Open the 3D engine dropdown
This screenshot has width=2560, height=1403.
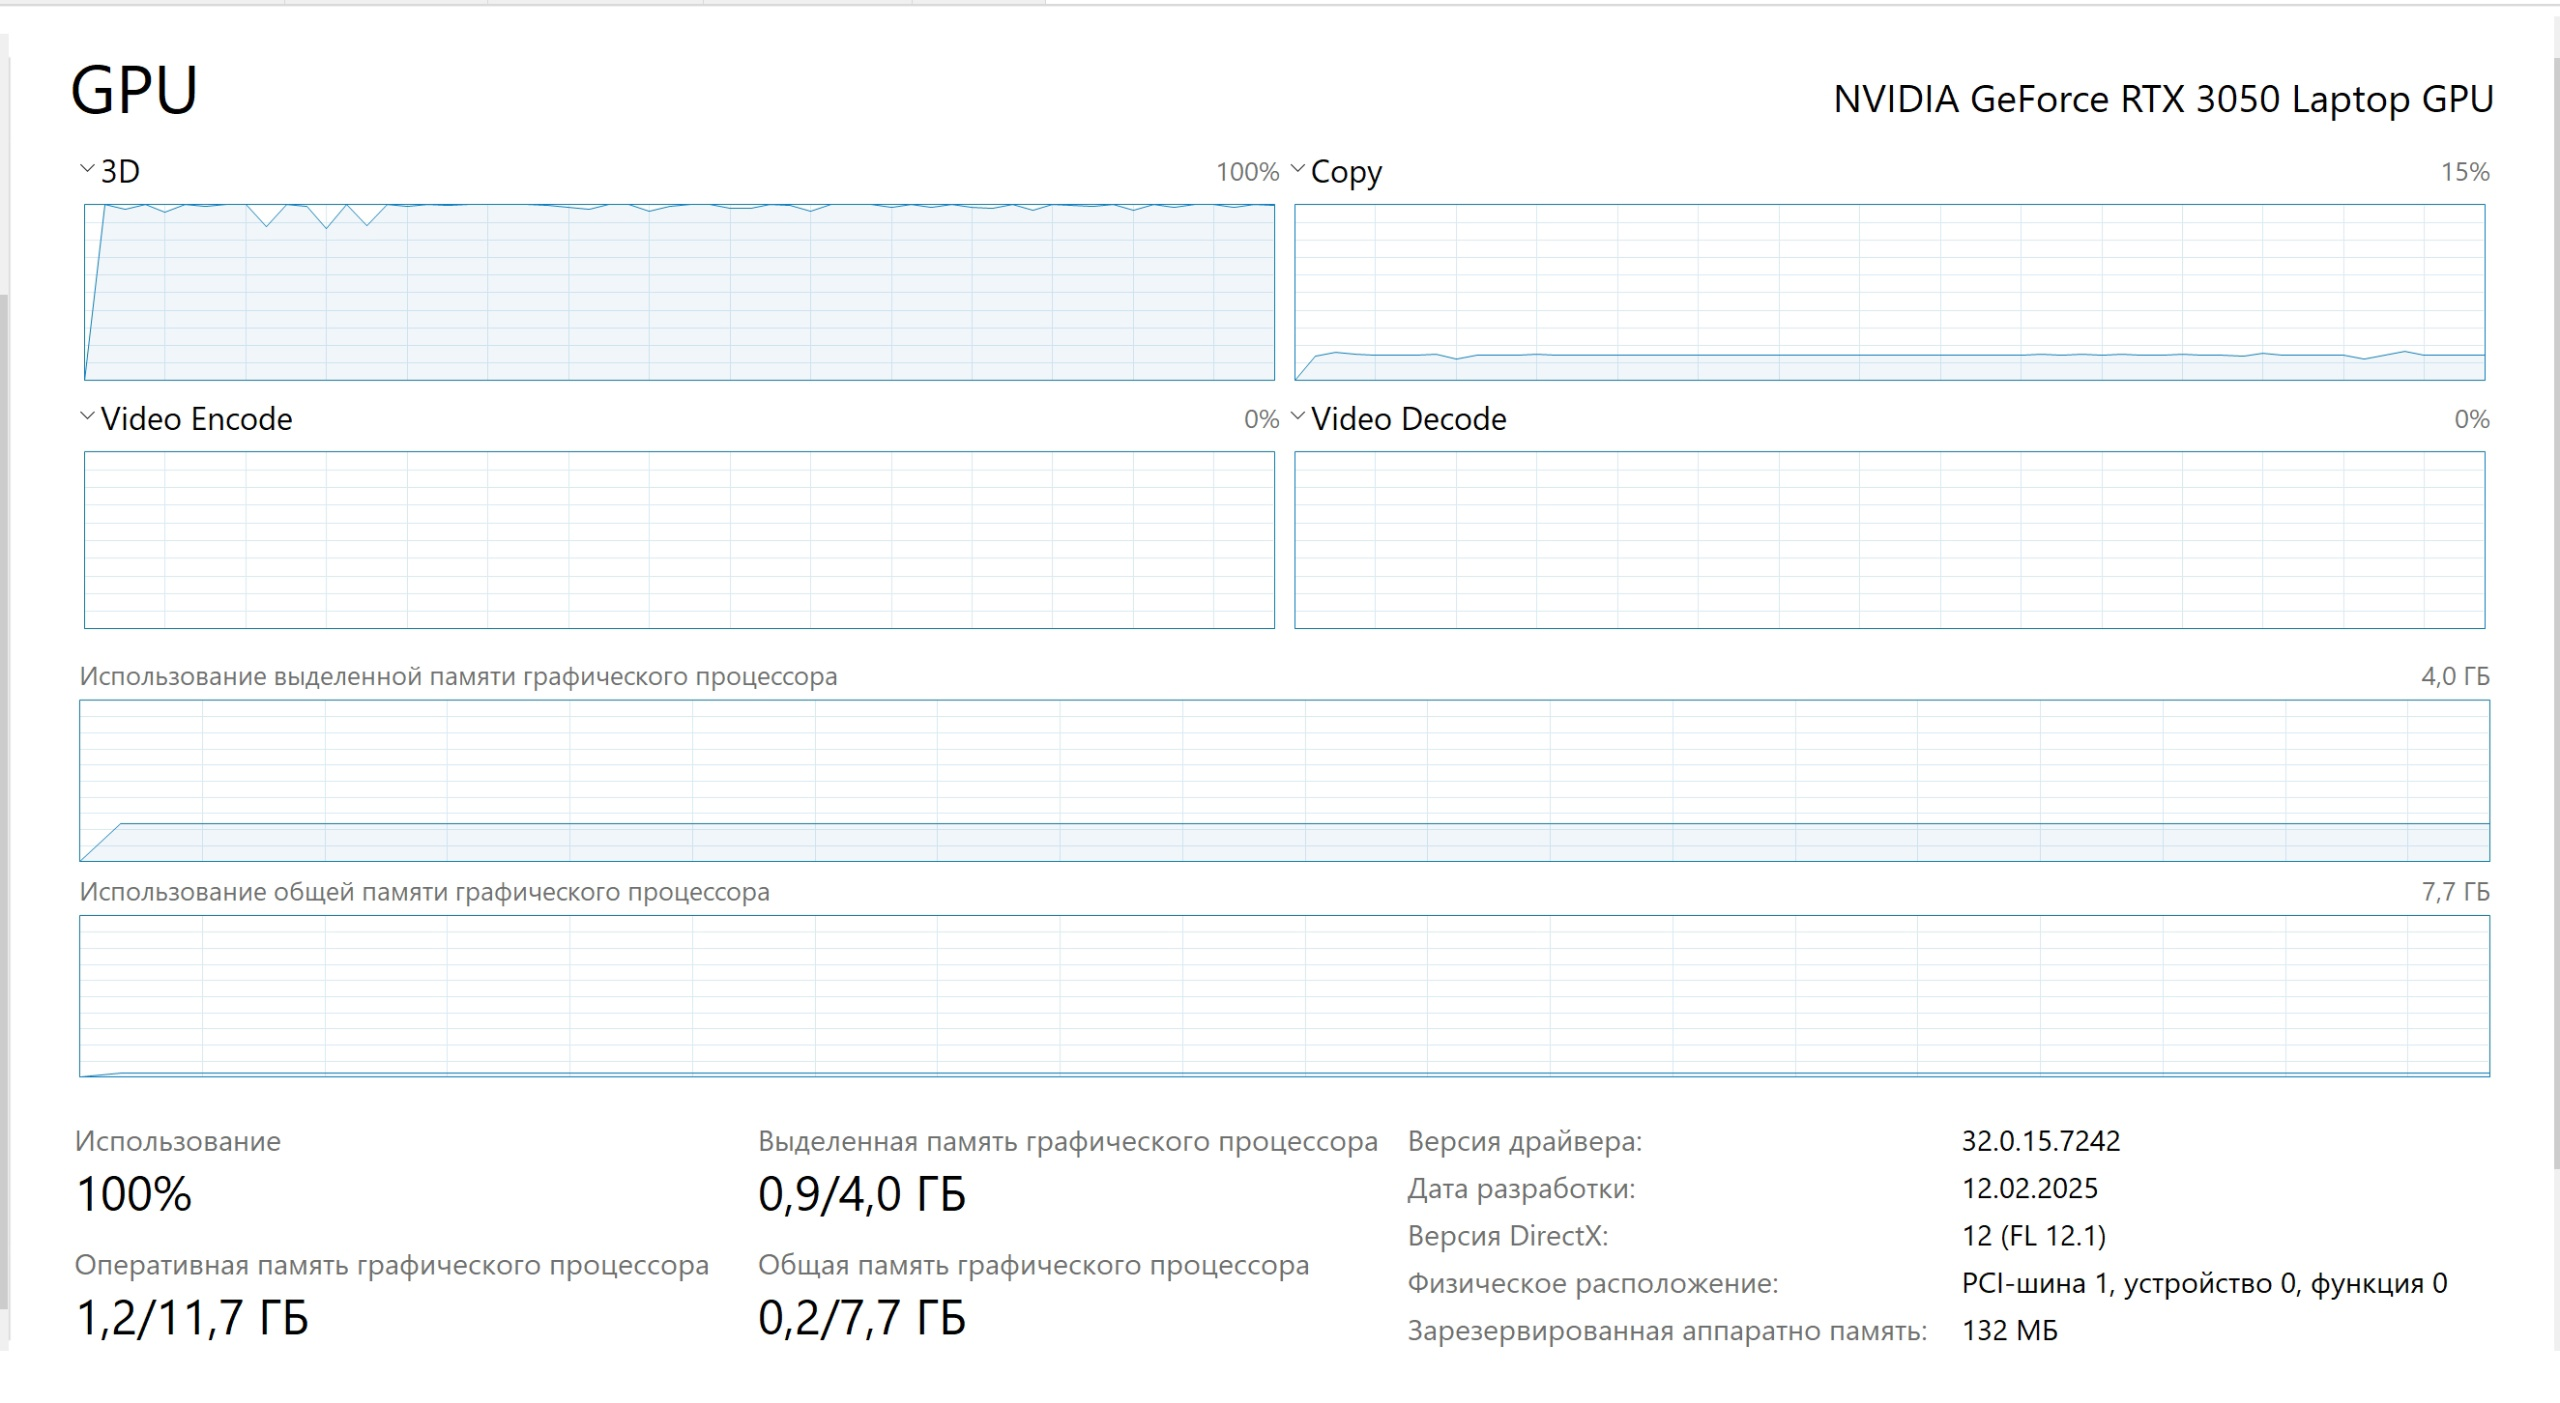coord(110,171)
